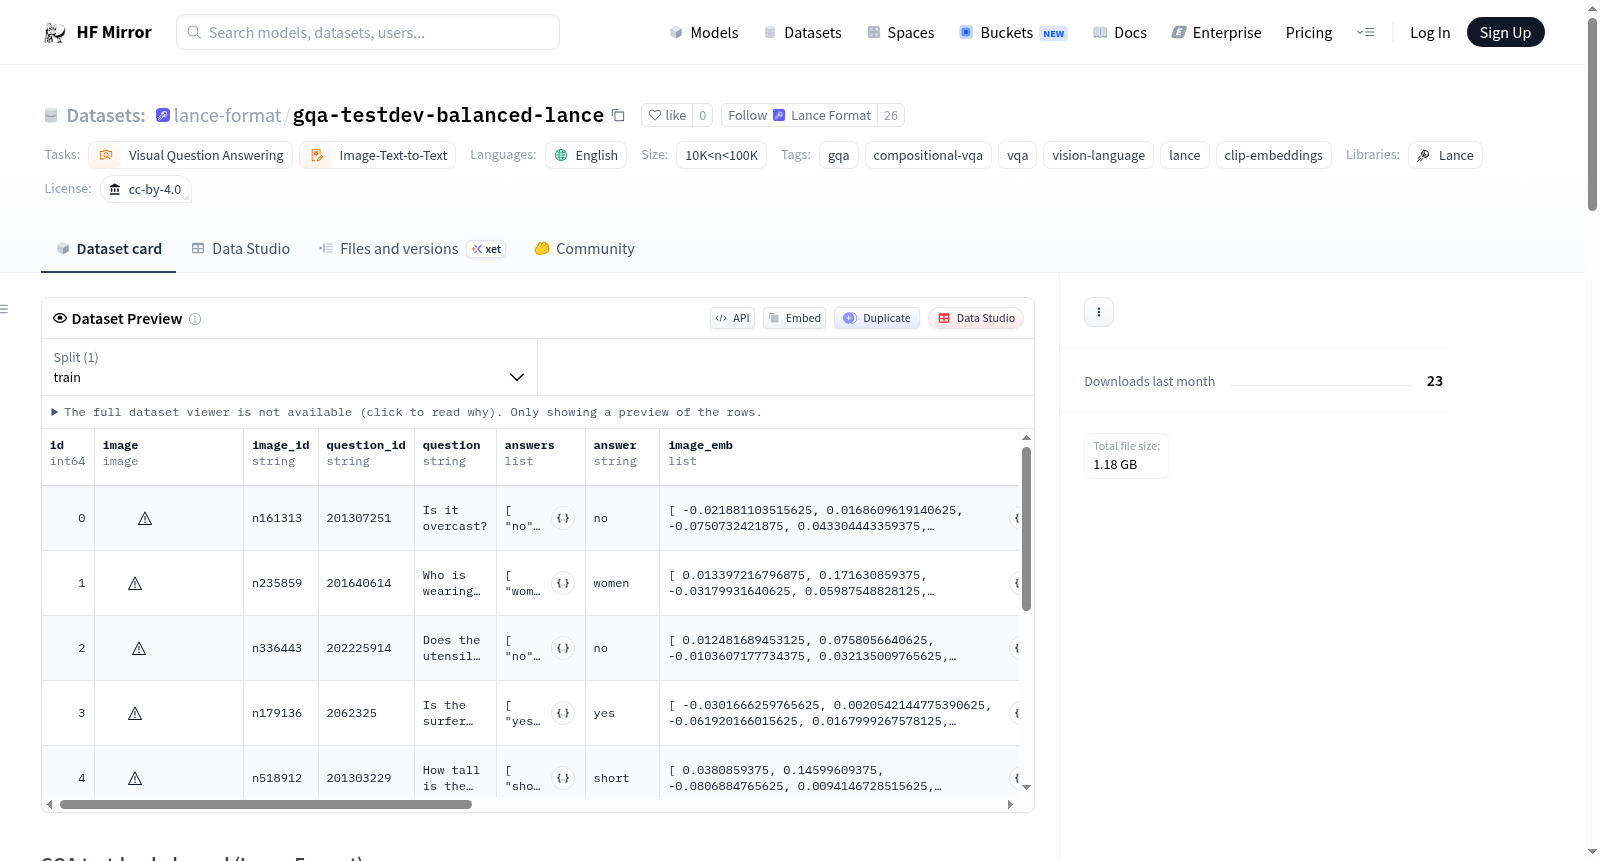The width and height of the screenshot is (1600, 861).
Task: Click the Embed button
Action: click(x=794, y=318)
